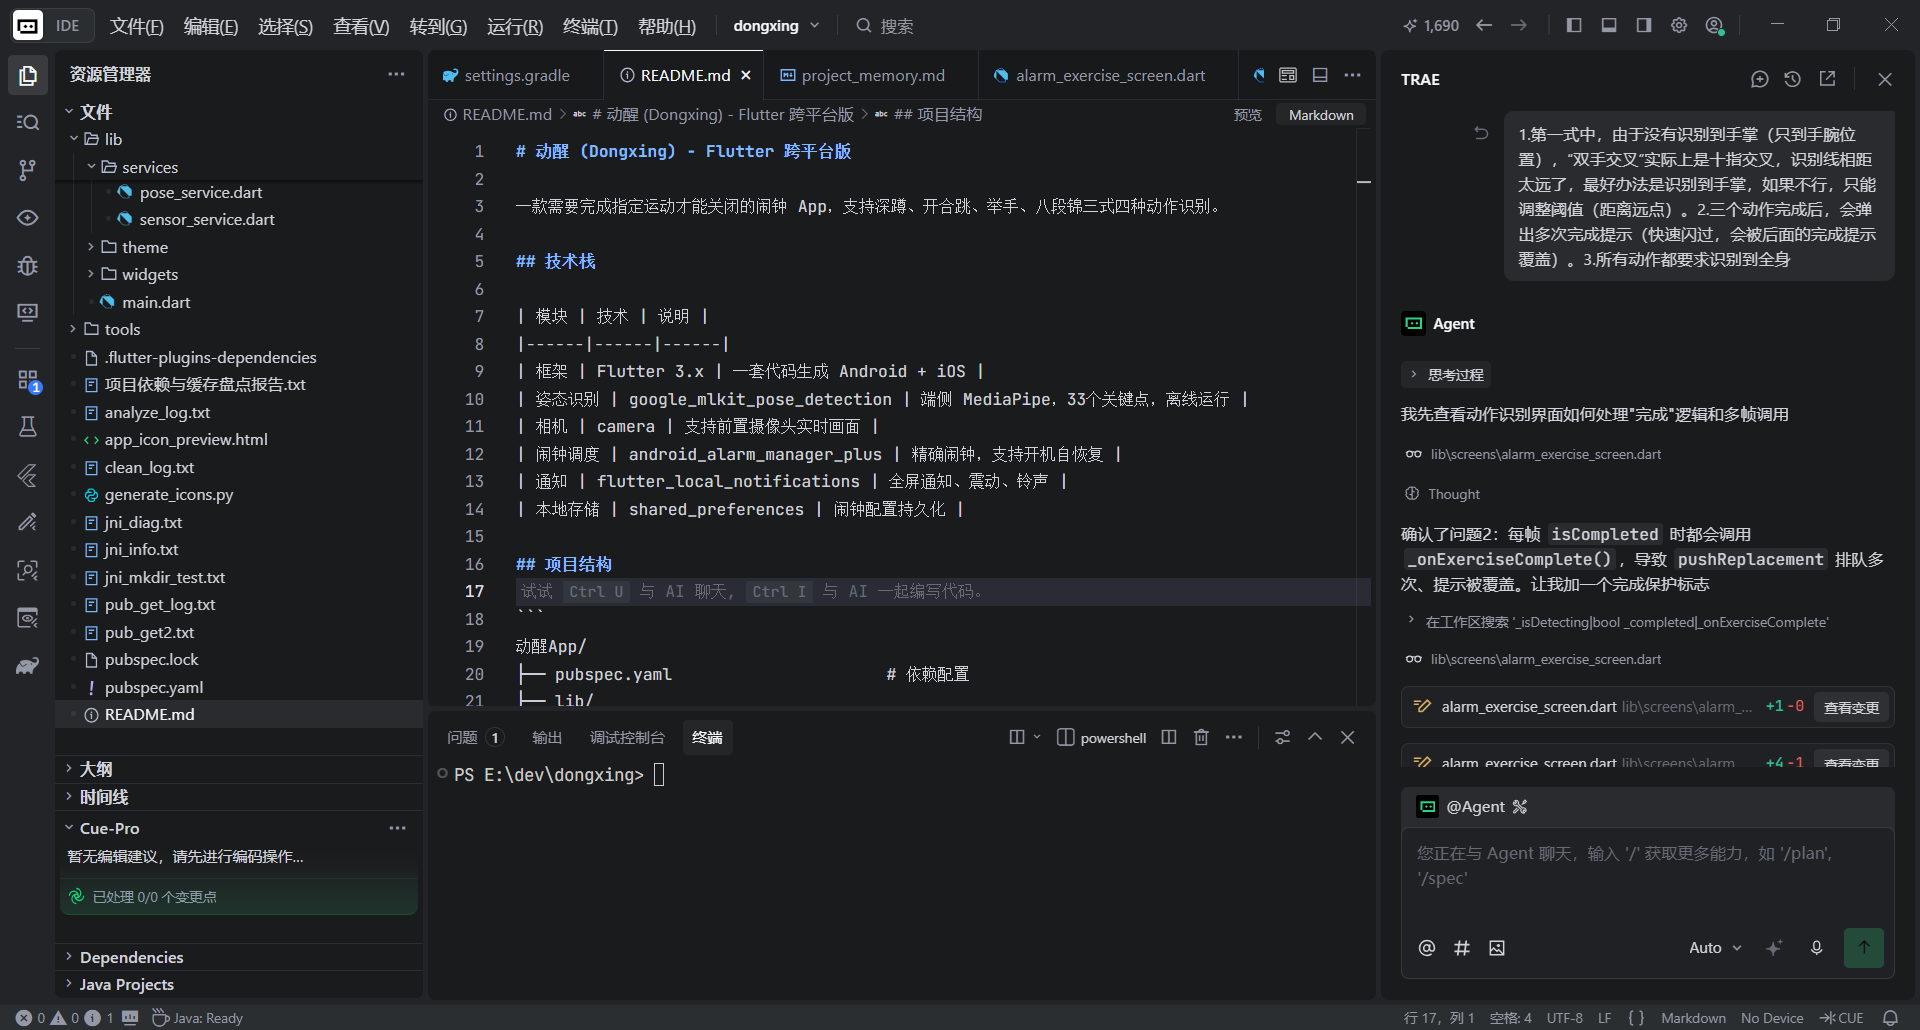This screenshot has width=1920, height=1030.
Task: Start voice input with microphone icon
Action: pos(1817,948)
